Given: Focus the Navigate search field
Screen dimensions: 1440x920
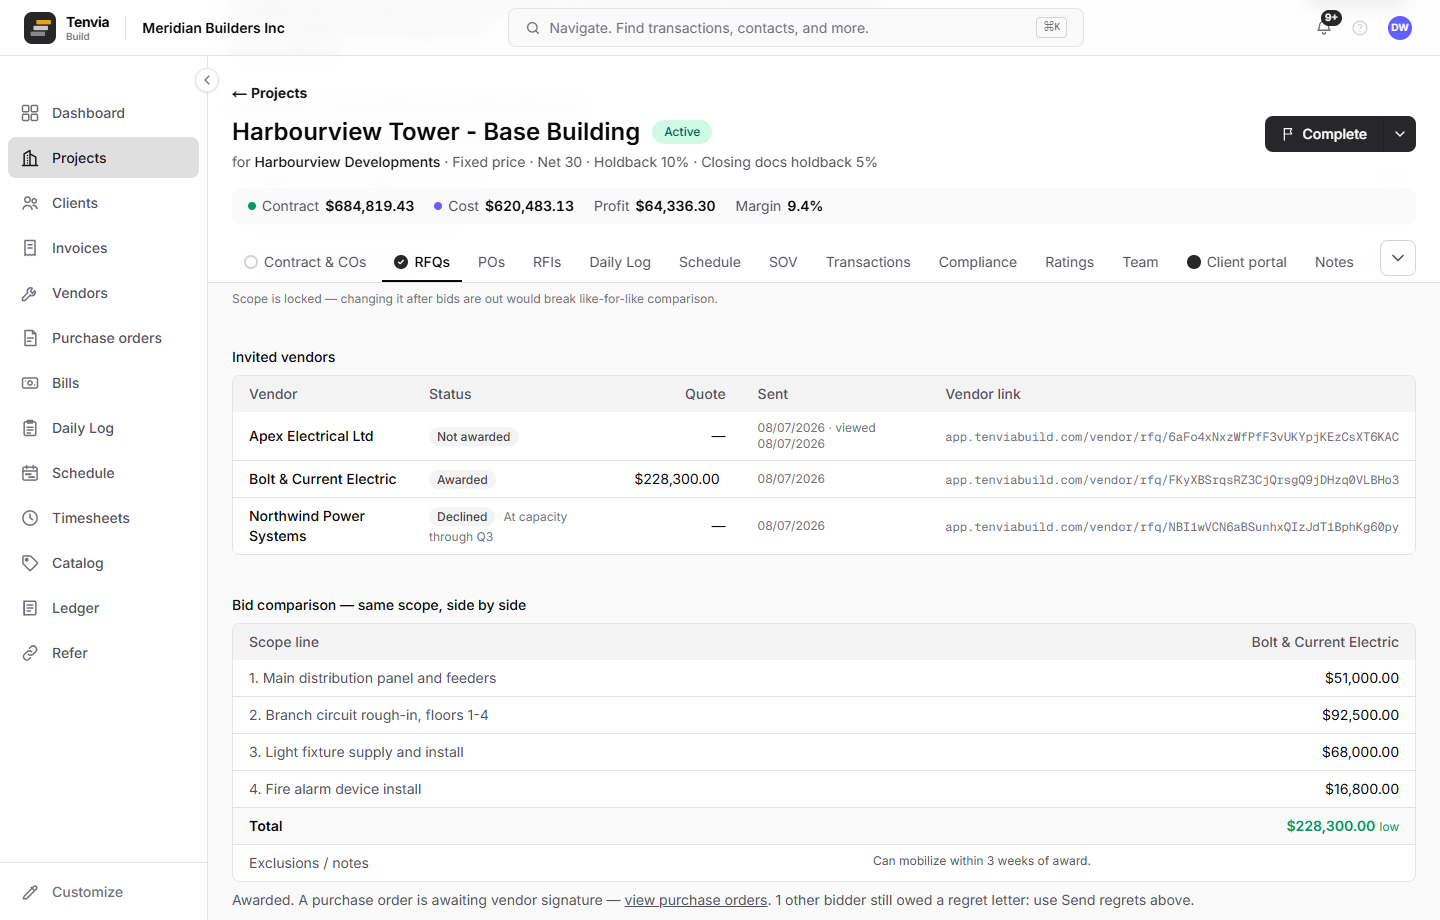Looking at the screenshot, I should (x=796, y=28).
